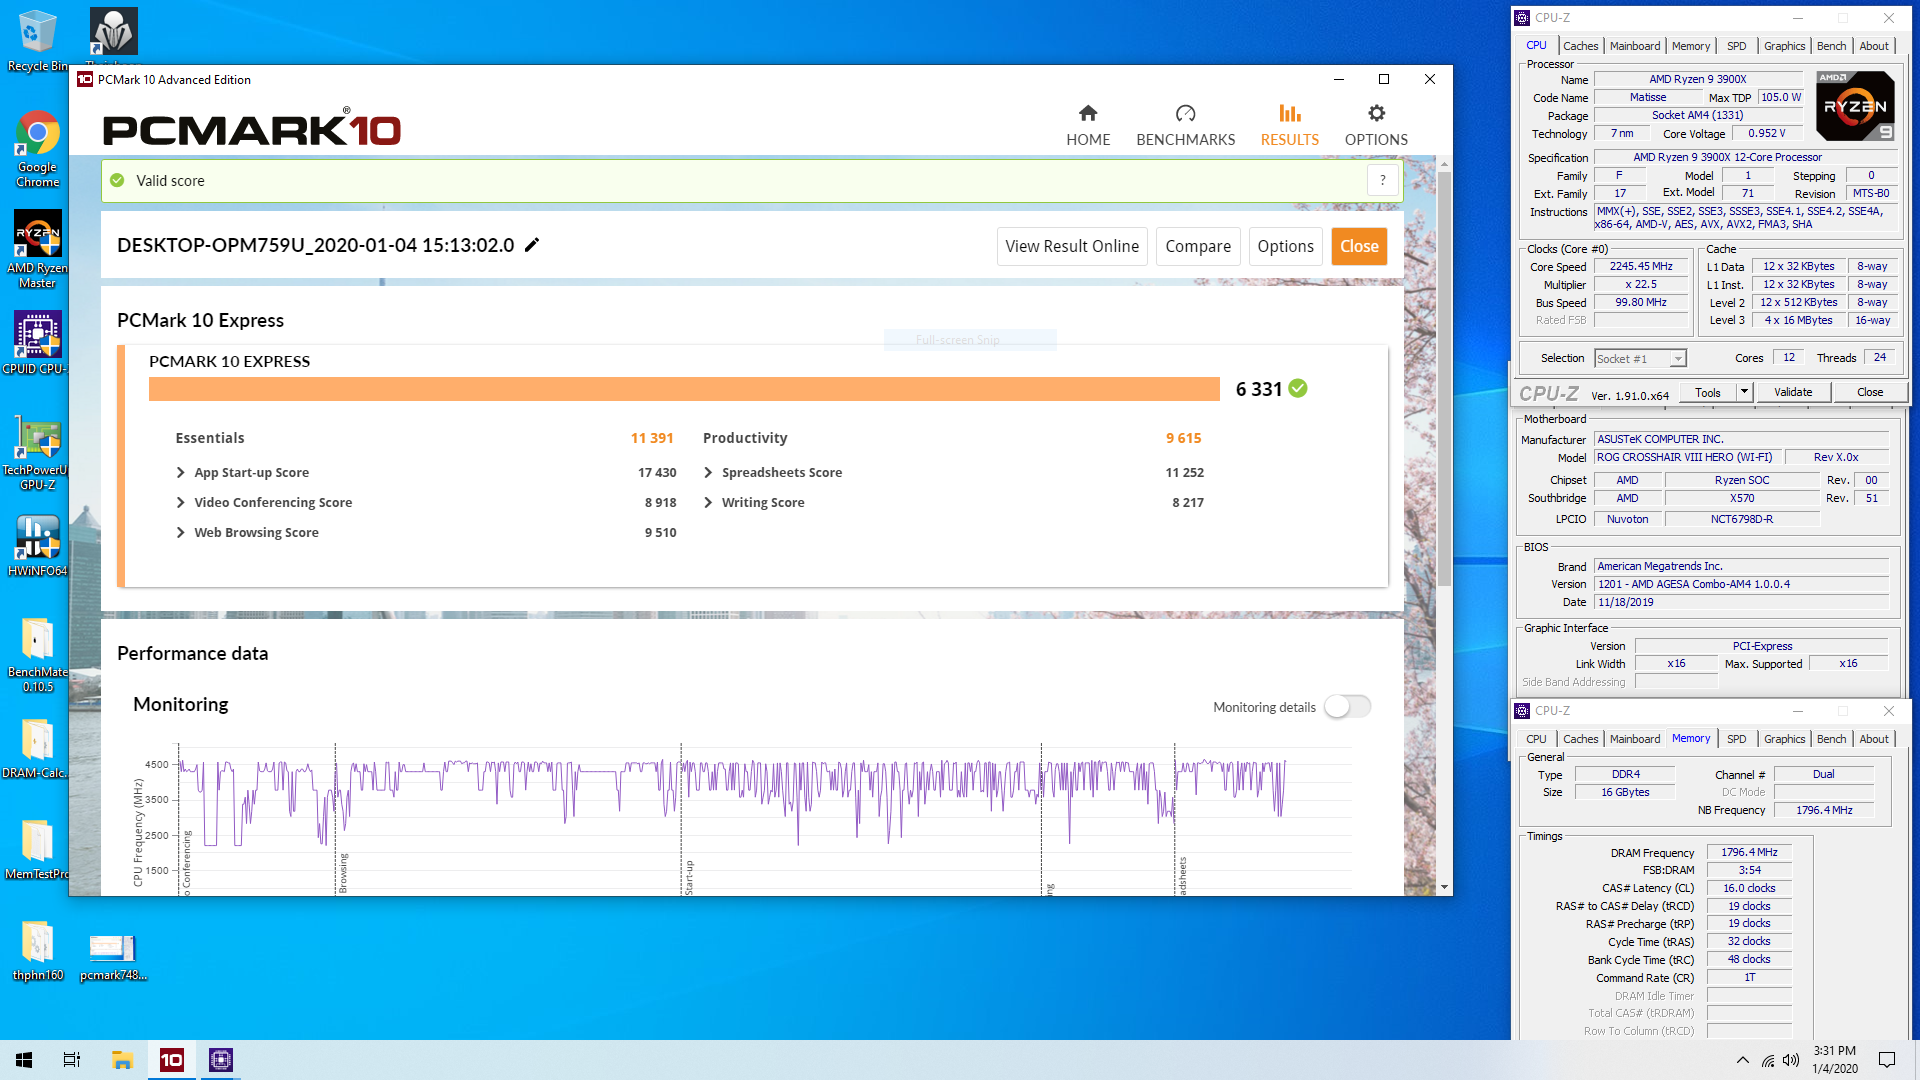Open Bench tab in top CPU-Z

1831,46
